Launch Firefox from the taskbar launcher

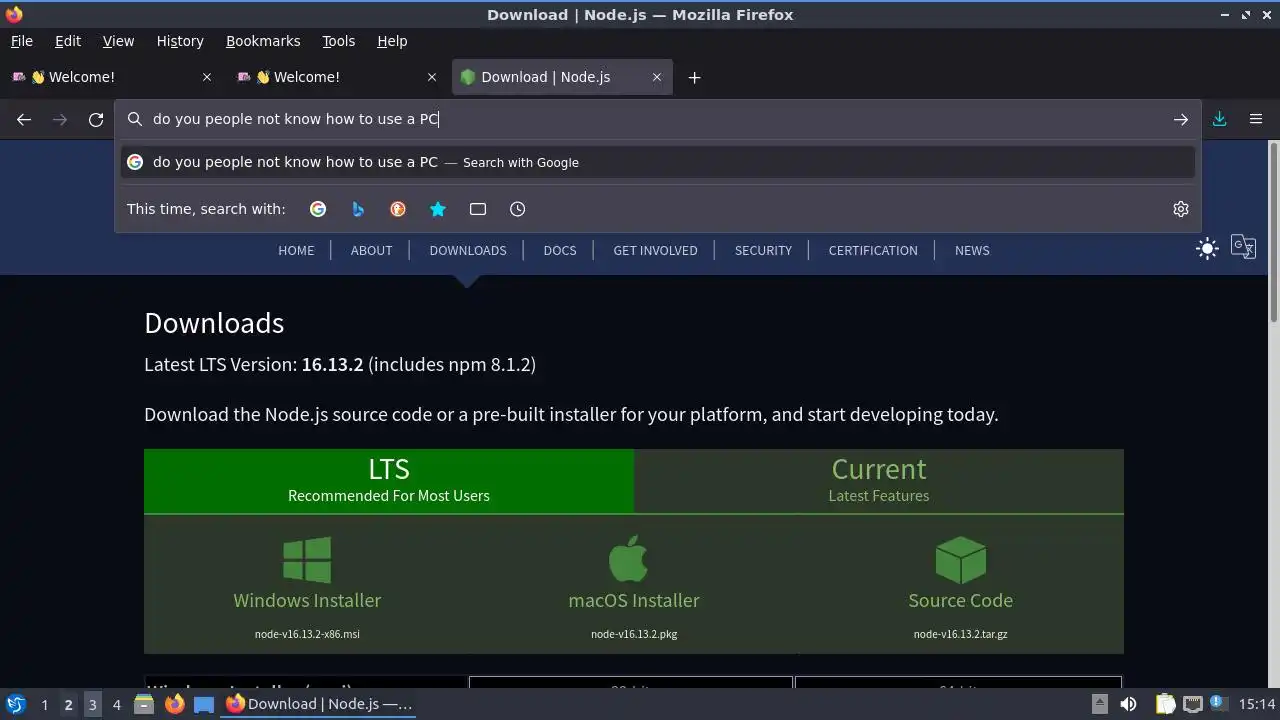pyautogui.click(x=174, y=704)
